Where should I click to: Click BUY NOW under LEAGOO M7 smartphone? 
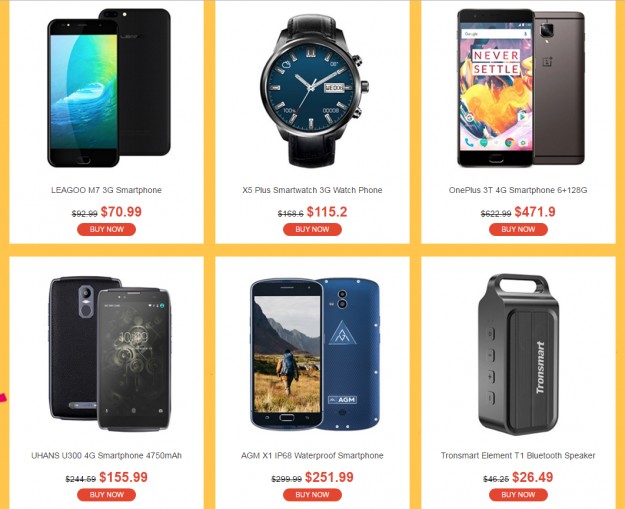[x=106, y=229]
